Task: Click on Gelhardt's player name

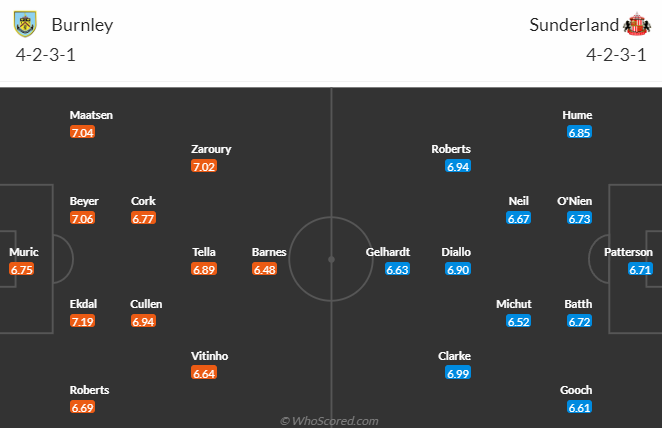Action: (388, 252)
